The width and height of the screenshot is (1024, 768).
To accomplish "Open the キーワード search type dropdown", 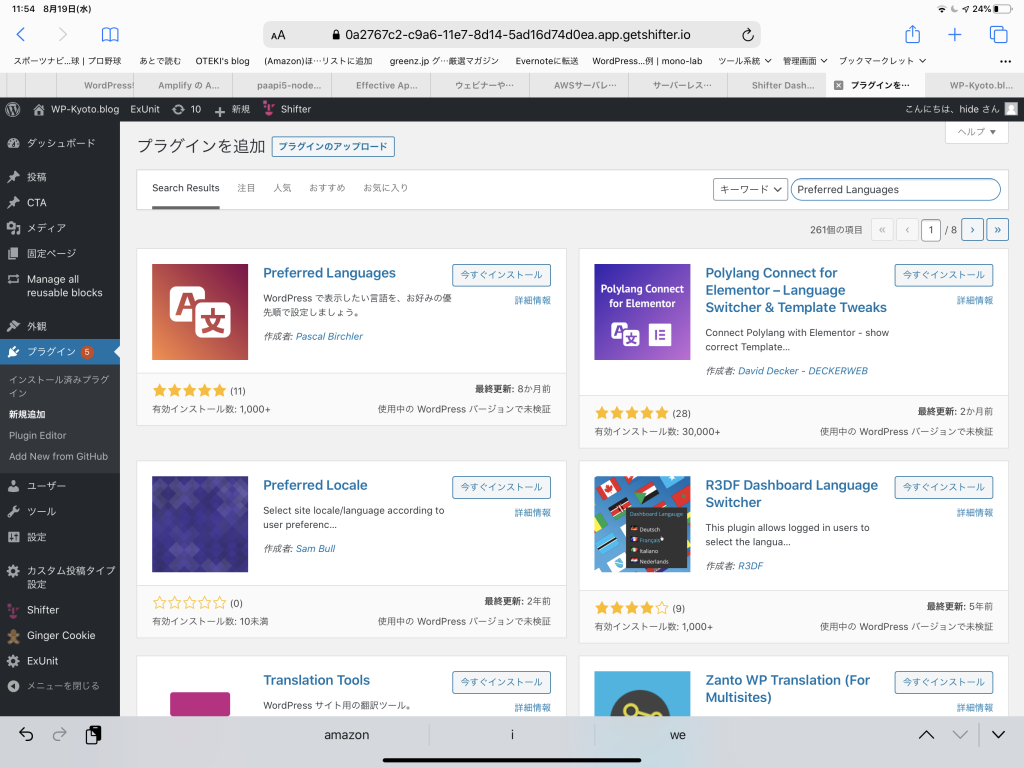I will pos(750,189).
